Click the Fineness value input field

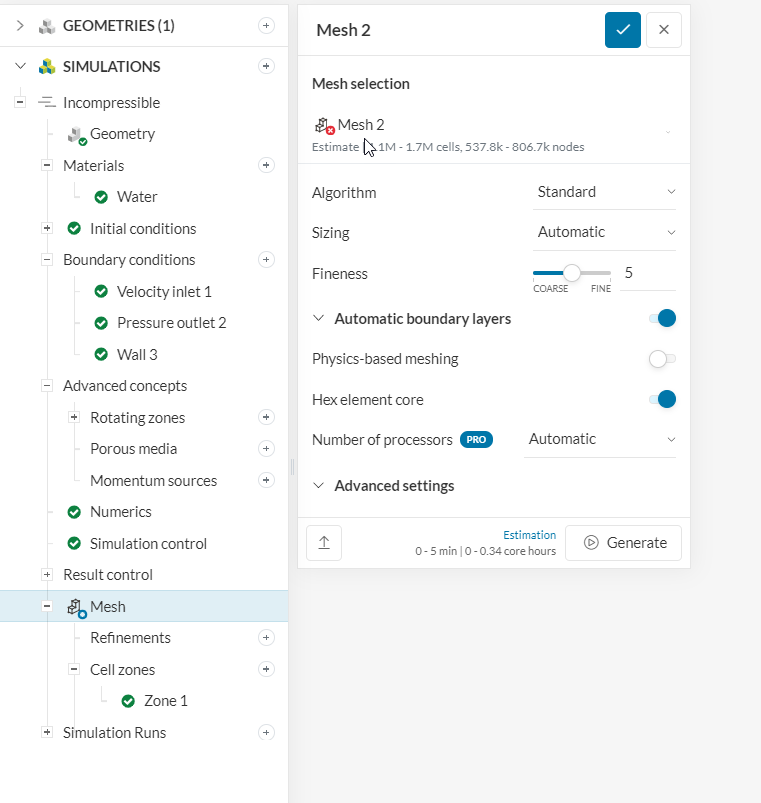pos(647,273)
